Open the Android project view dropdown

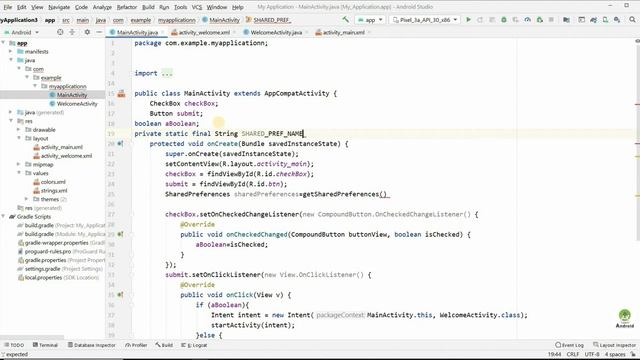click(21, 32)
